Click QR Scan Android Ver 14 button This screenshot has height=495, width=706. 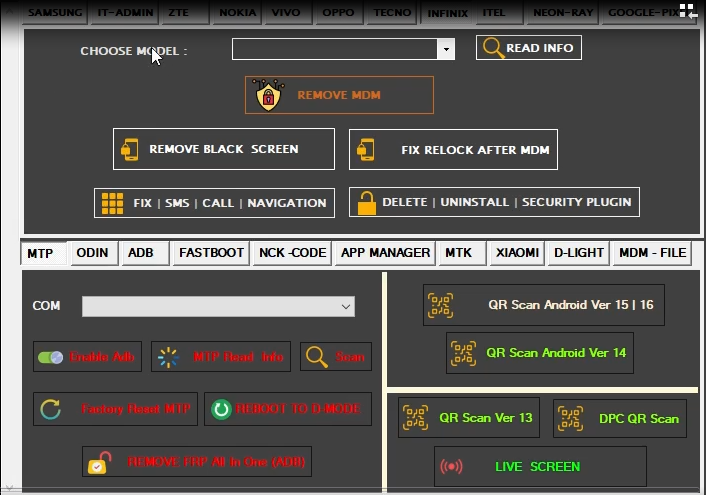tap(539, 353)
